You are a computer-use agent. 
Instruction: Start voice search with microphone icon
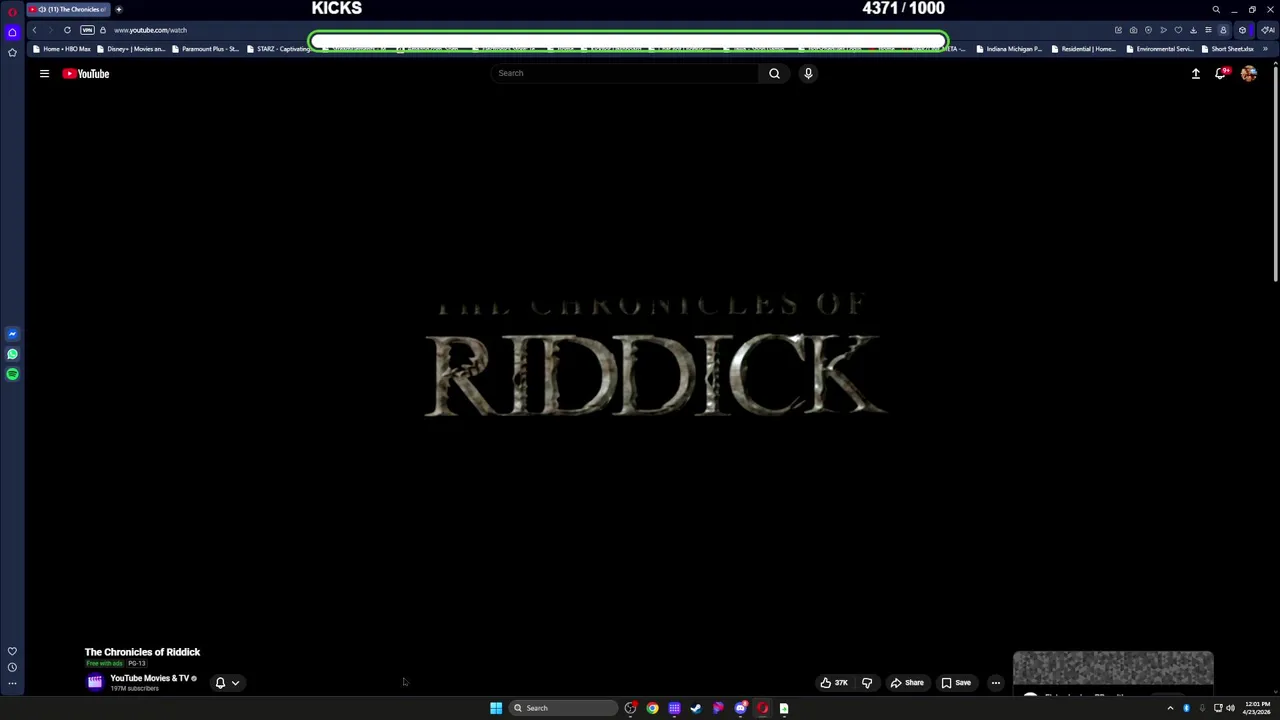tap(808, 73)
